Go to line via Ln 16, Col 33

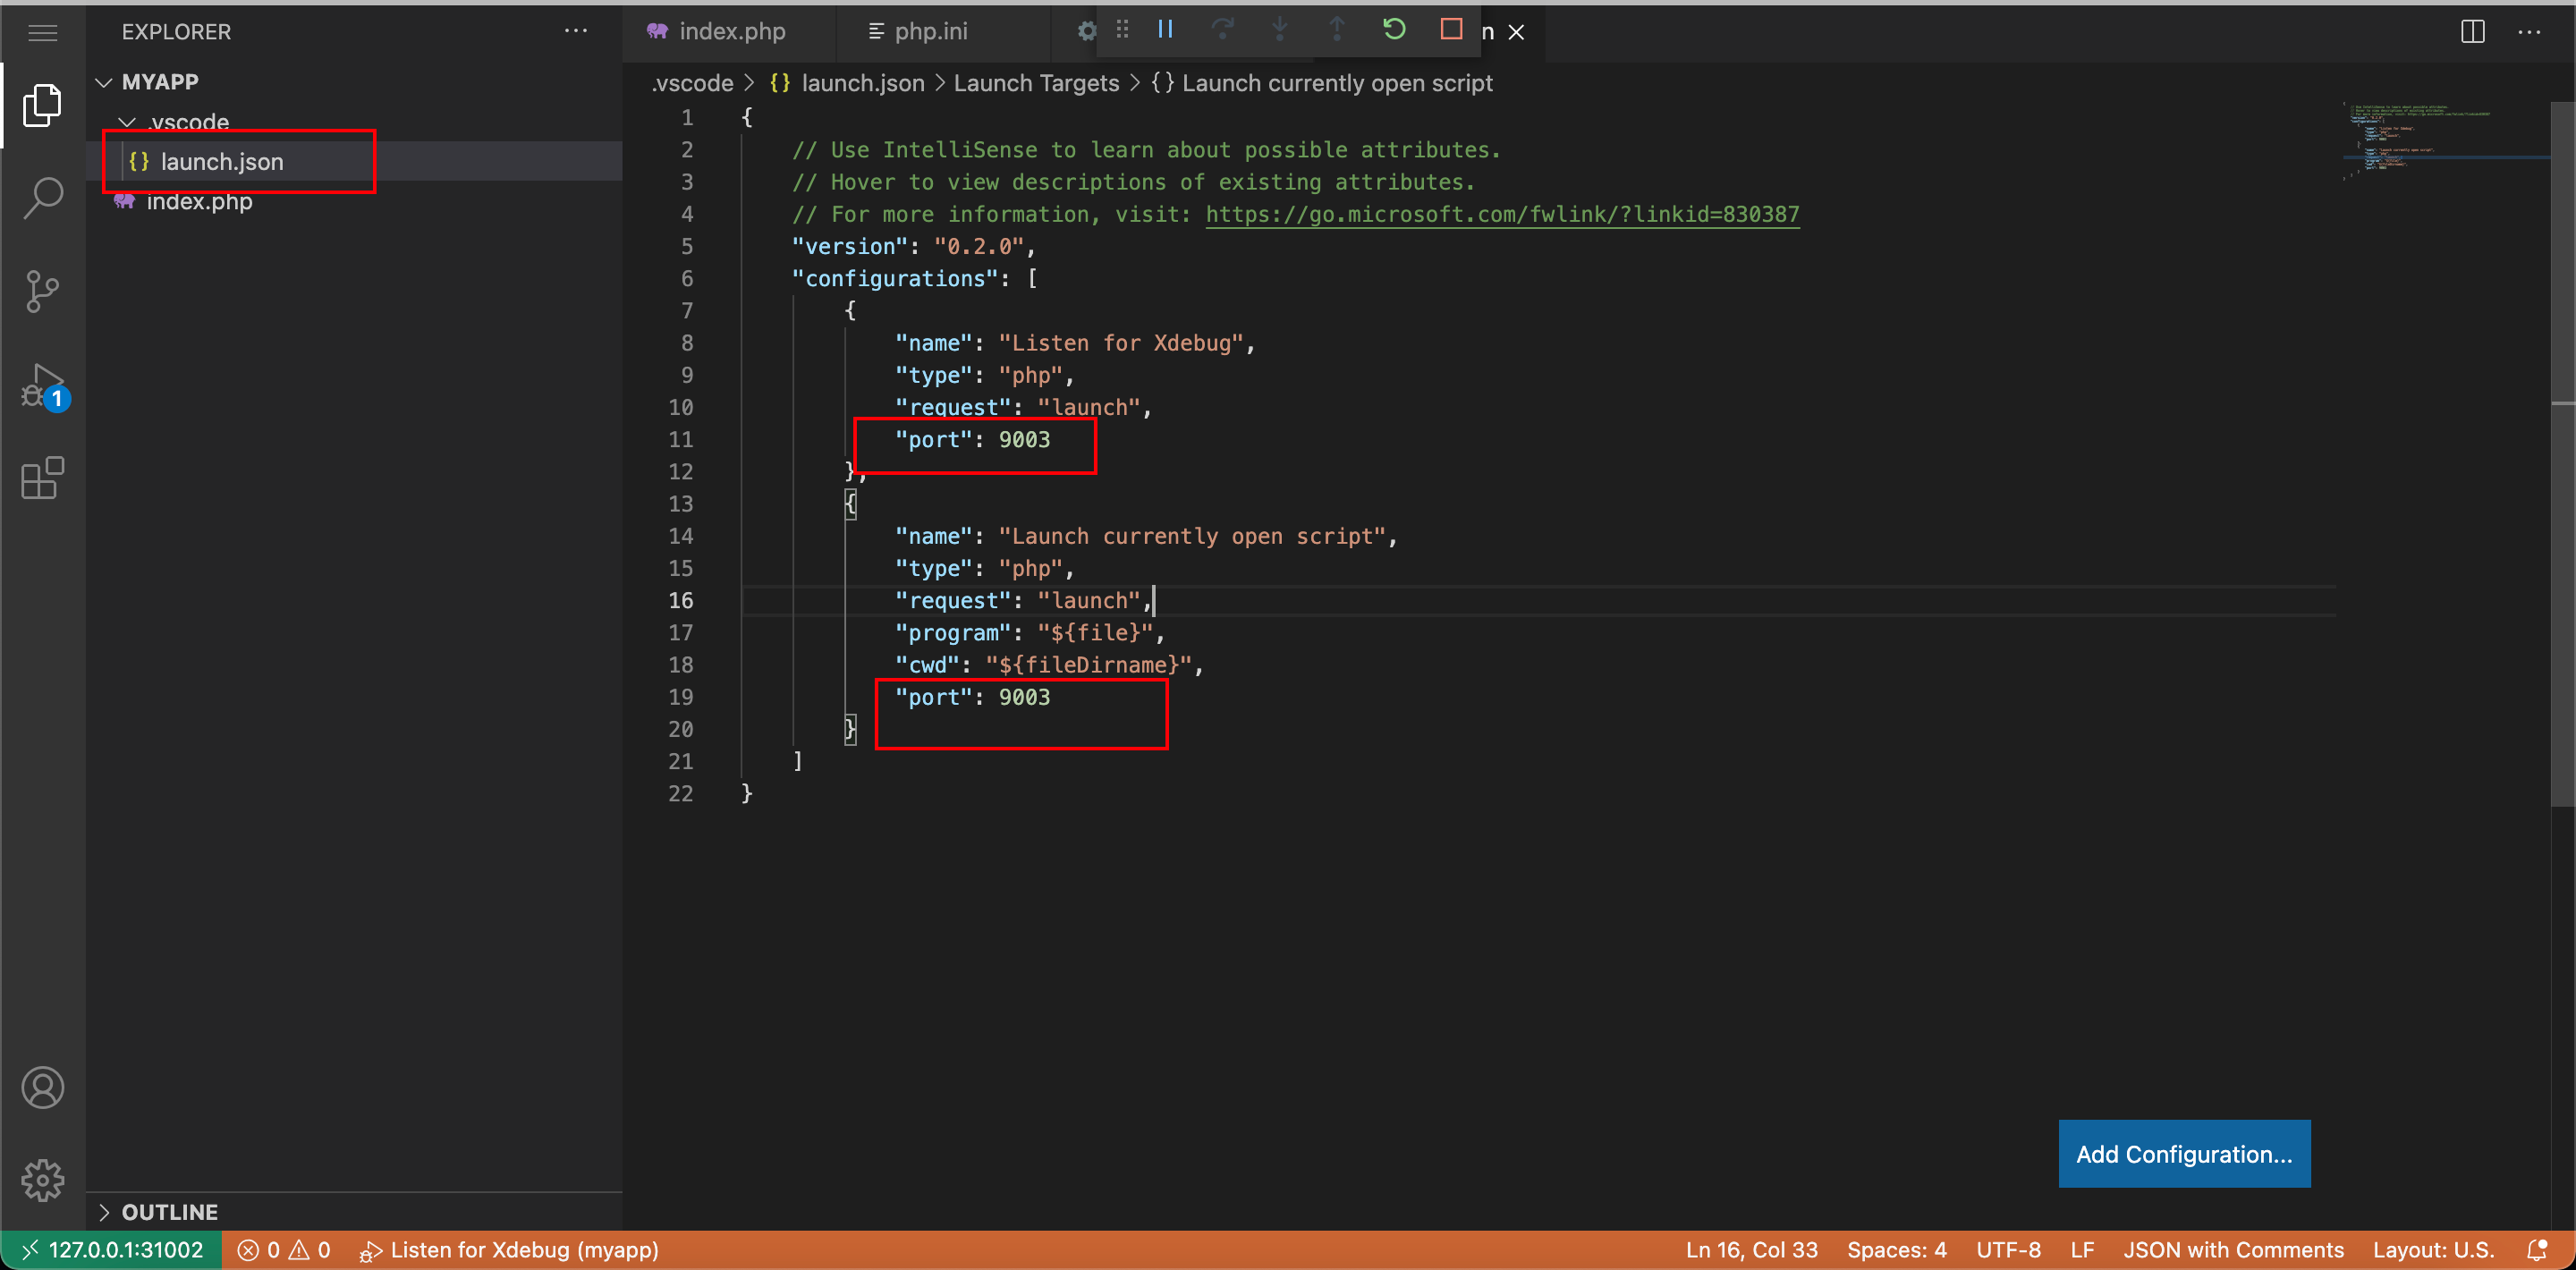point(1751,1250)
